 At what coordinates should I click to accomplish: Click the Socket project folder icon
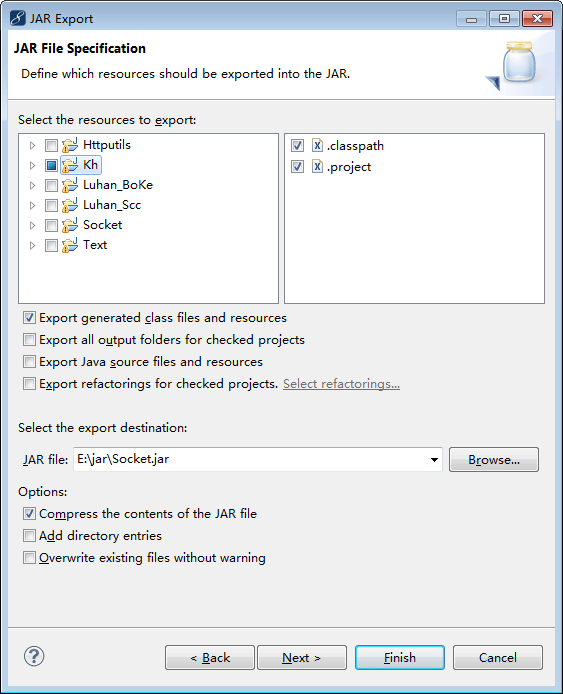coord(70,225)
